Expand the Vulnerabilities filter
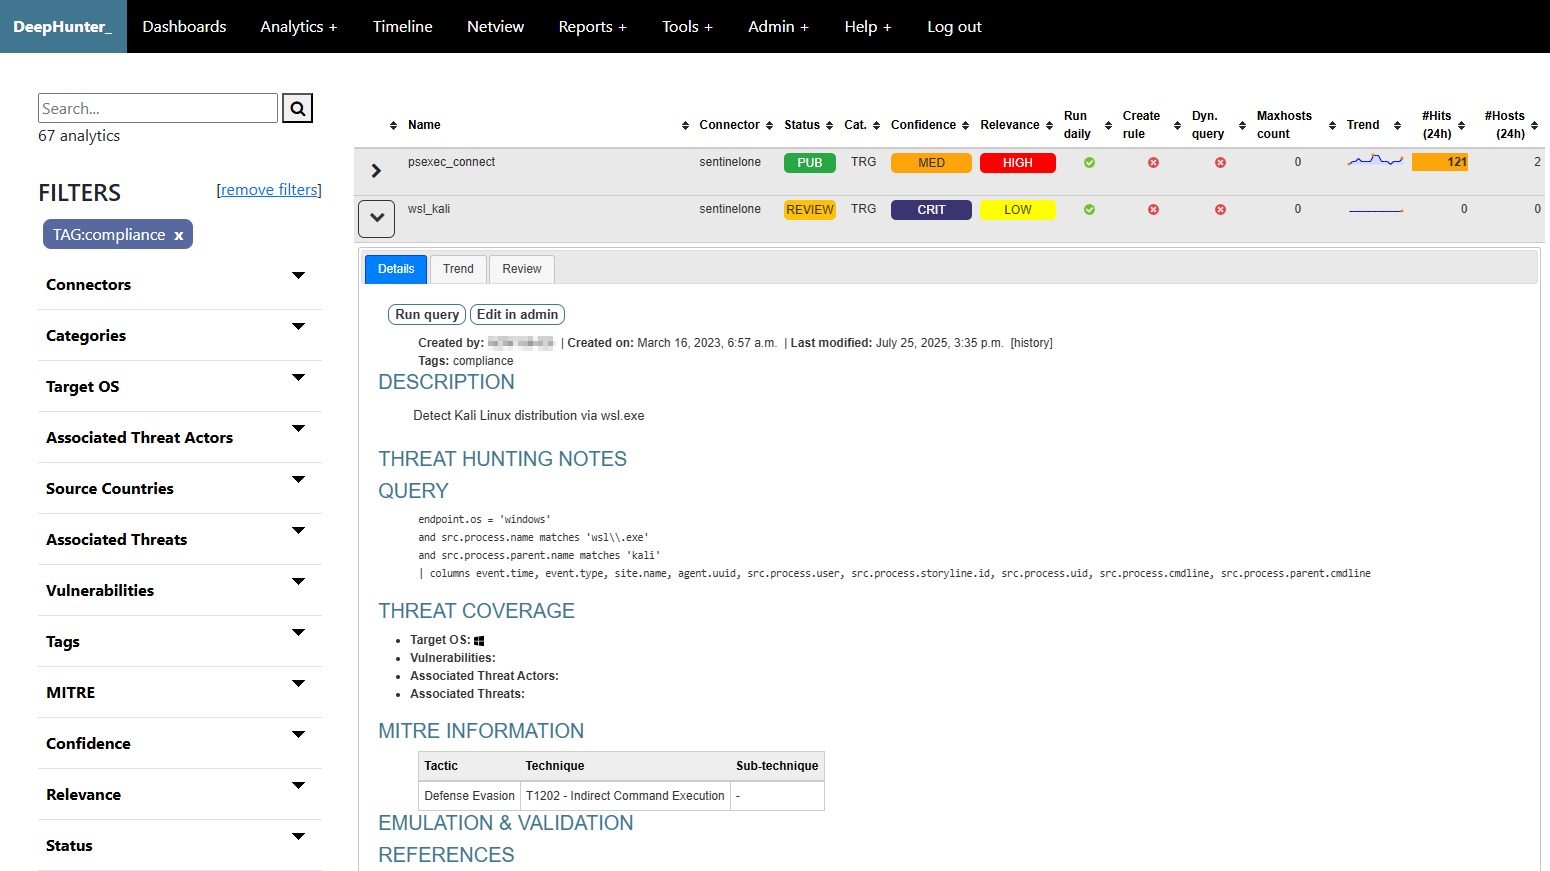Screen dimensions: 1550x871 (180, 590)
